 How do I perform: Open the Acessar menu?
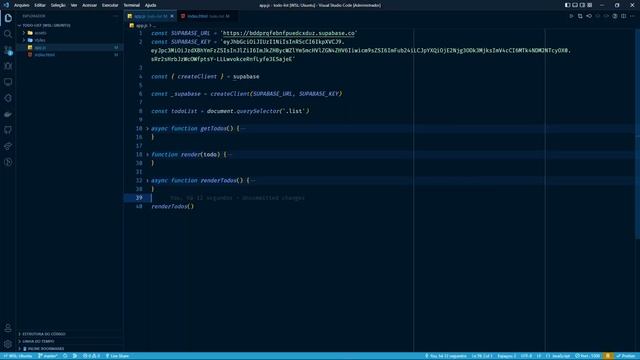pos(89,5)
